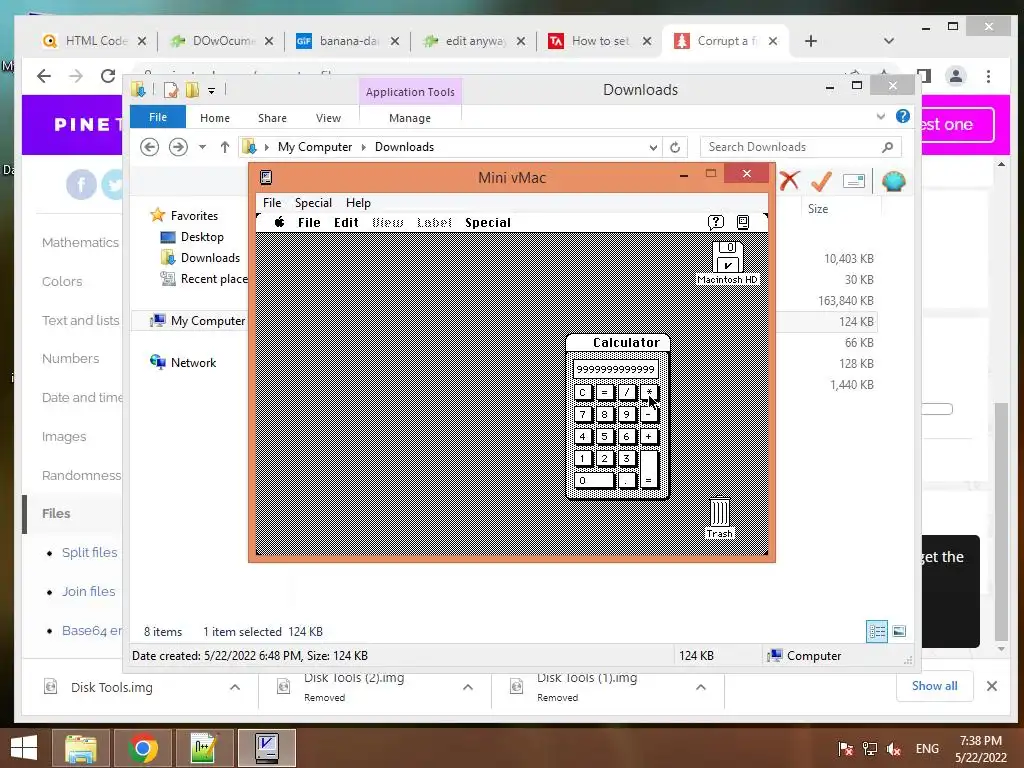Click the calculator plus key
The width and height of the screenshot is (1024, 768).
(x=649, y=436)
